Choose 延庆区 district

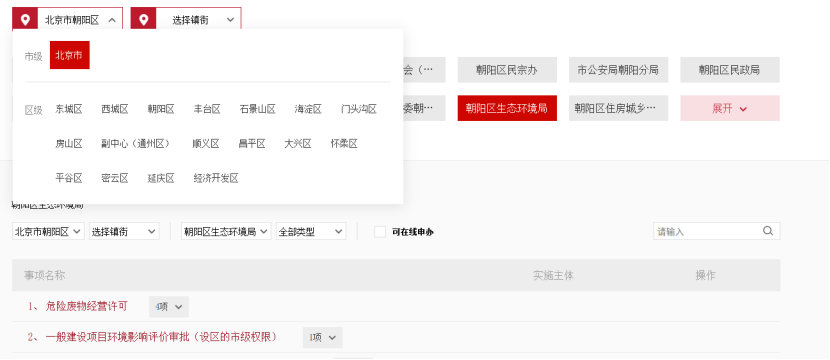161,178
